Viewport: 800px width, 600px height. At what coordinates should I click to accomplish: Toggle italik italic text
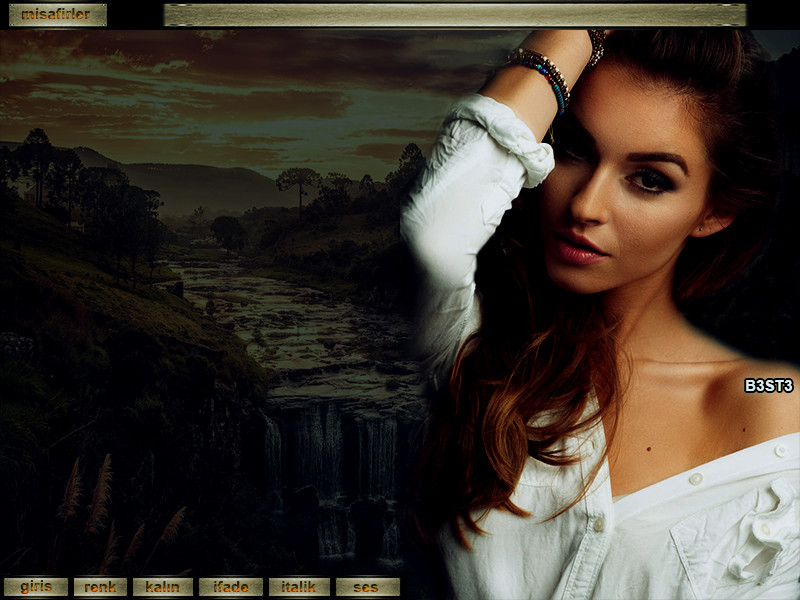coord(299,587)
